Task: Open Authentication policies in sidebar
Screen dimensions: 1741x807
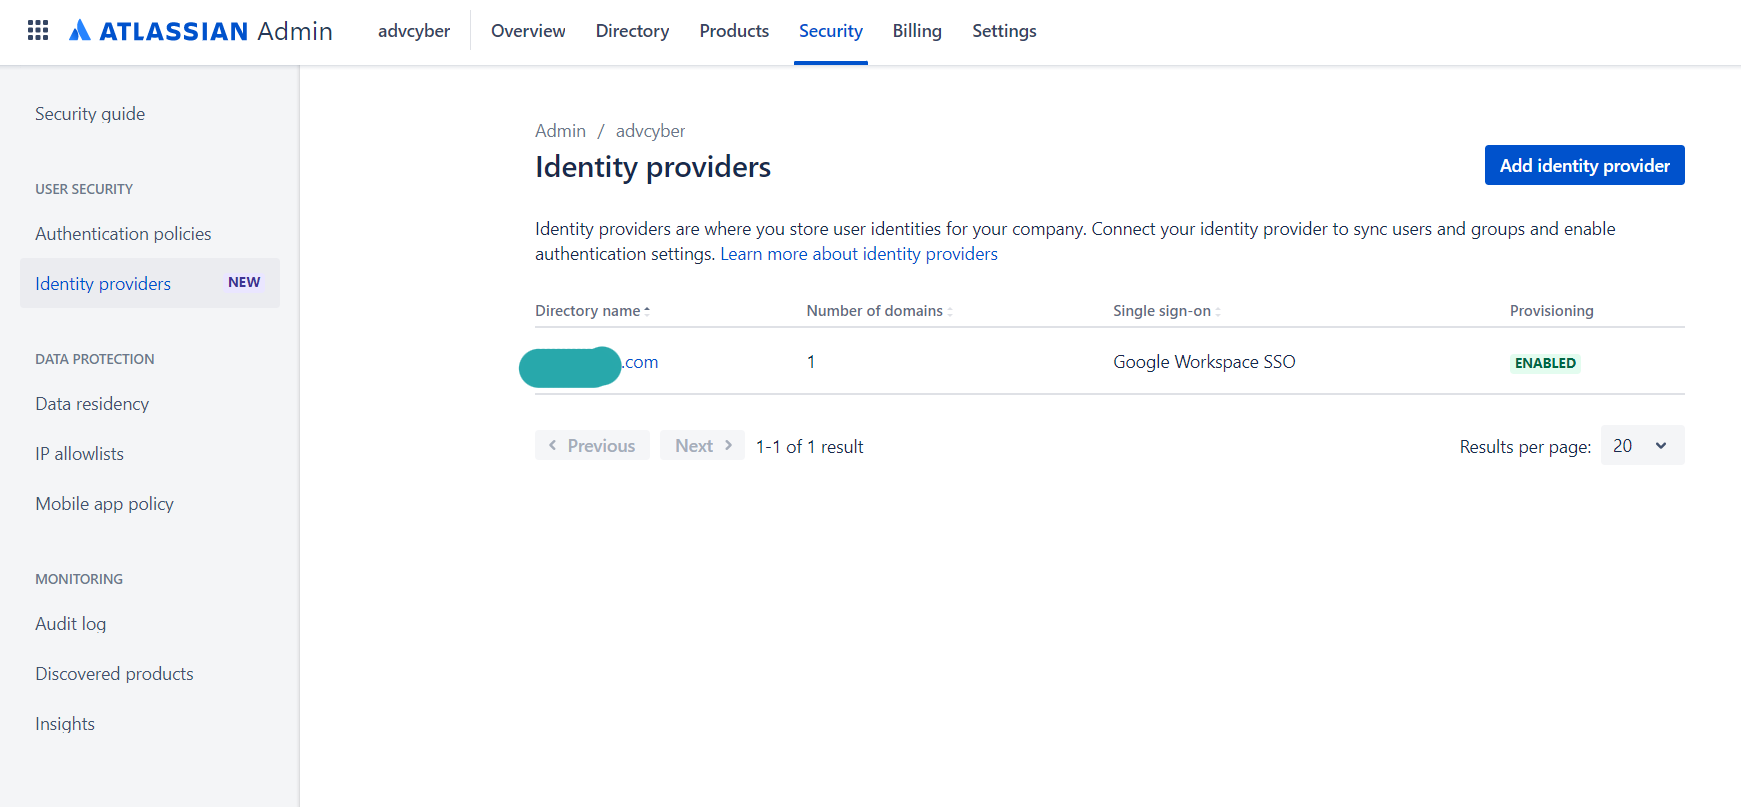Action: point(123,234)
